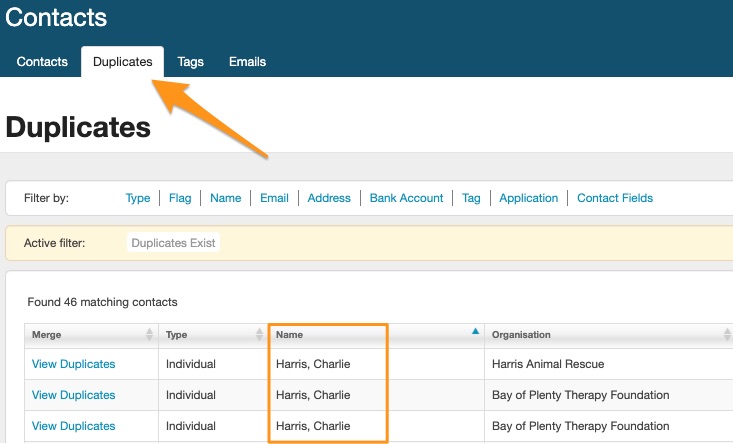Filter by Bank Account
This screenshot has width=733, height=444.
[x=406, y=198]
